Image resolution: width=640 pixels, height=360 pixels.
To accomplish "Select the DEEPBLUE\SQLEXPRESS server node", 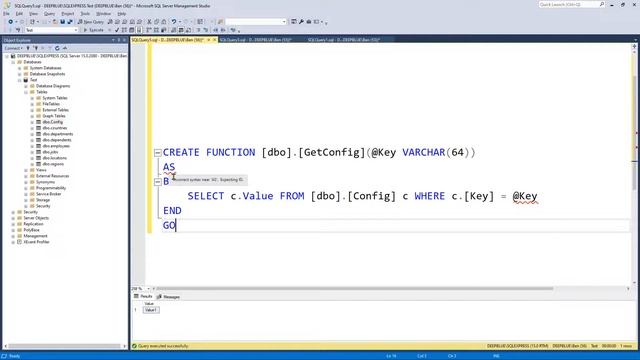I will 72,56.
